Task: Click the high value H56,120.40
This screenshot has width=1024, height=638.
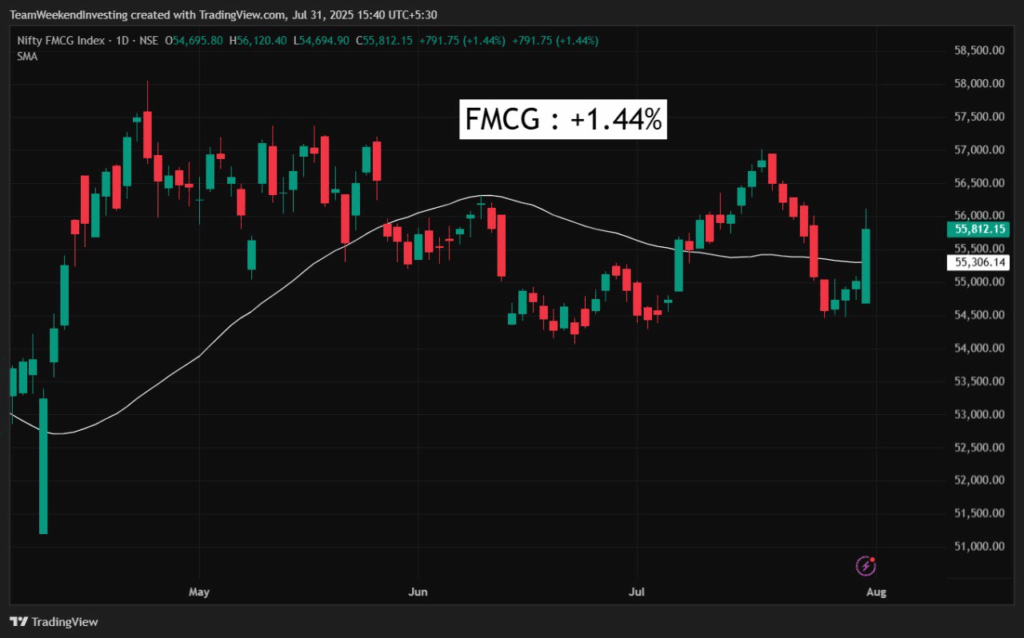Action: 257,40
